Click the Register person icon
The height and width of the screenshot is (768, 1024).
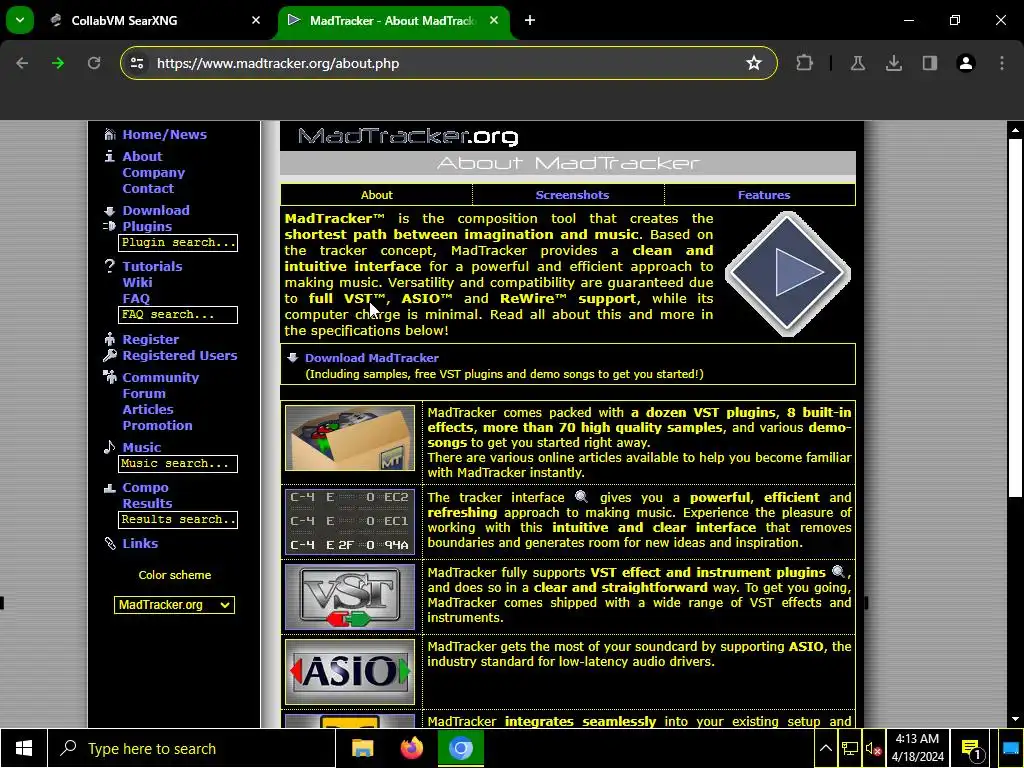click(109, 339)
